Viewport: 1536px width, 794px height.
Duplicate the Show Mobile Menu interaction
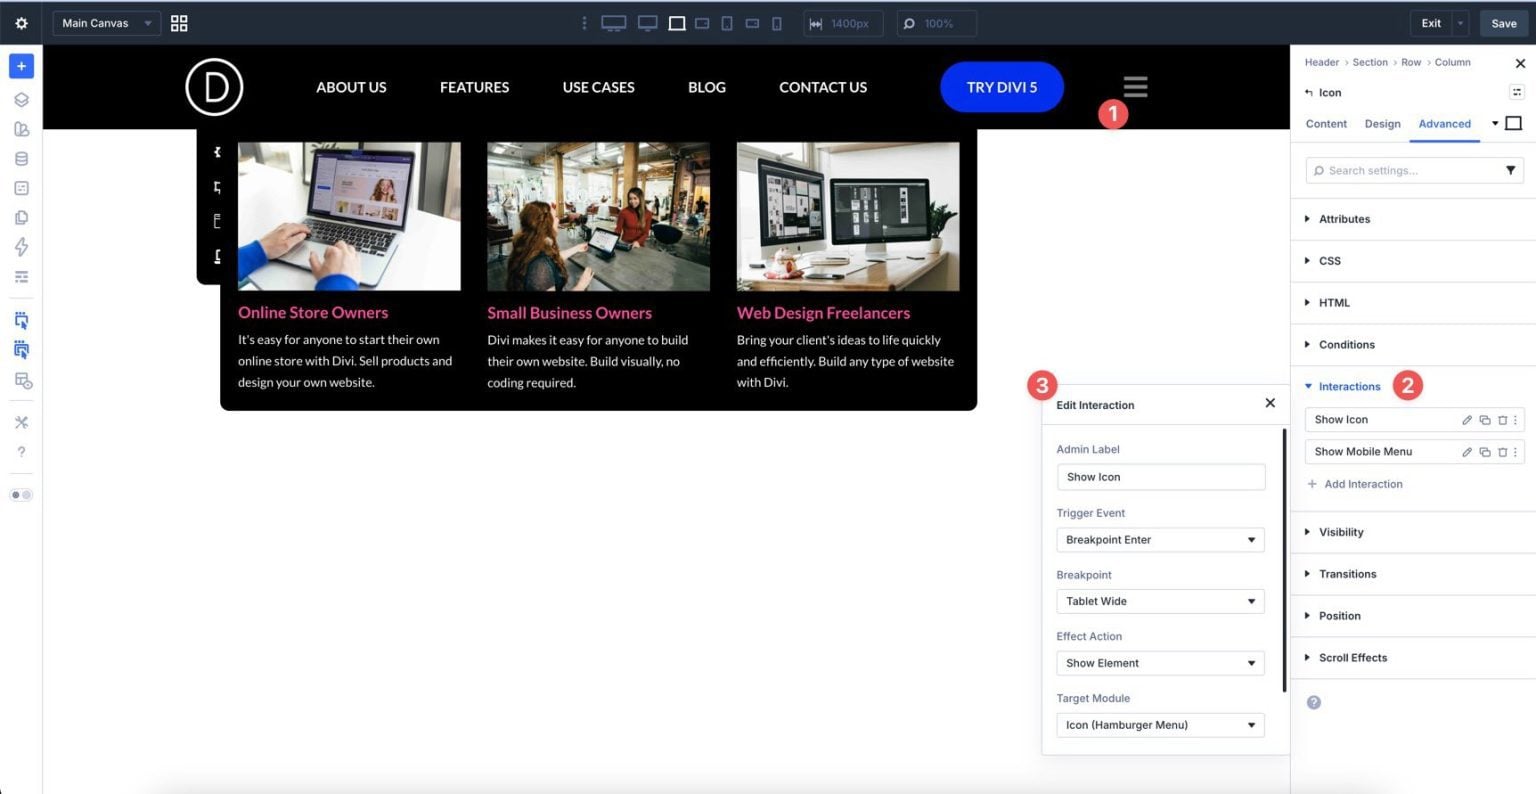coord(1485,452)
